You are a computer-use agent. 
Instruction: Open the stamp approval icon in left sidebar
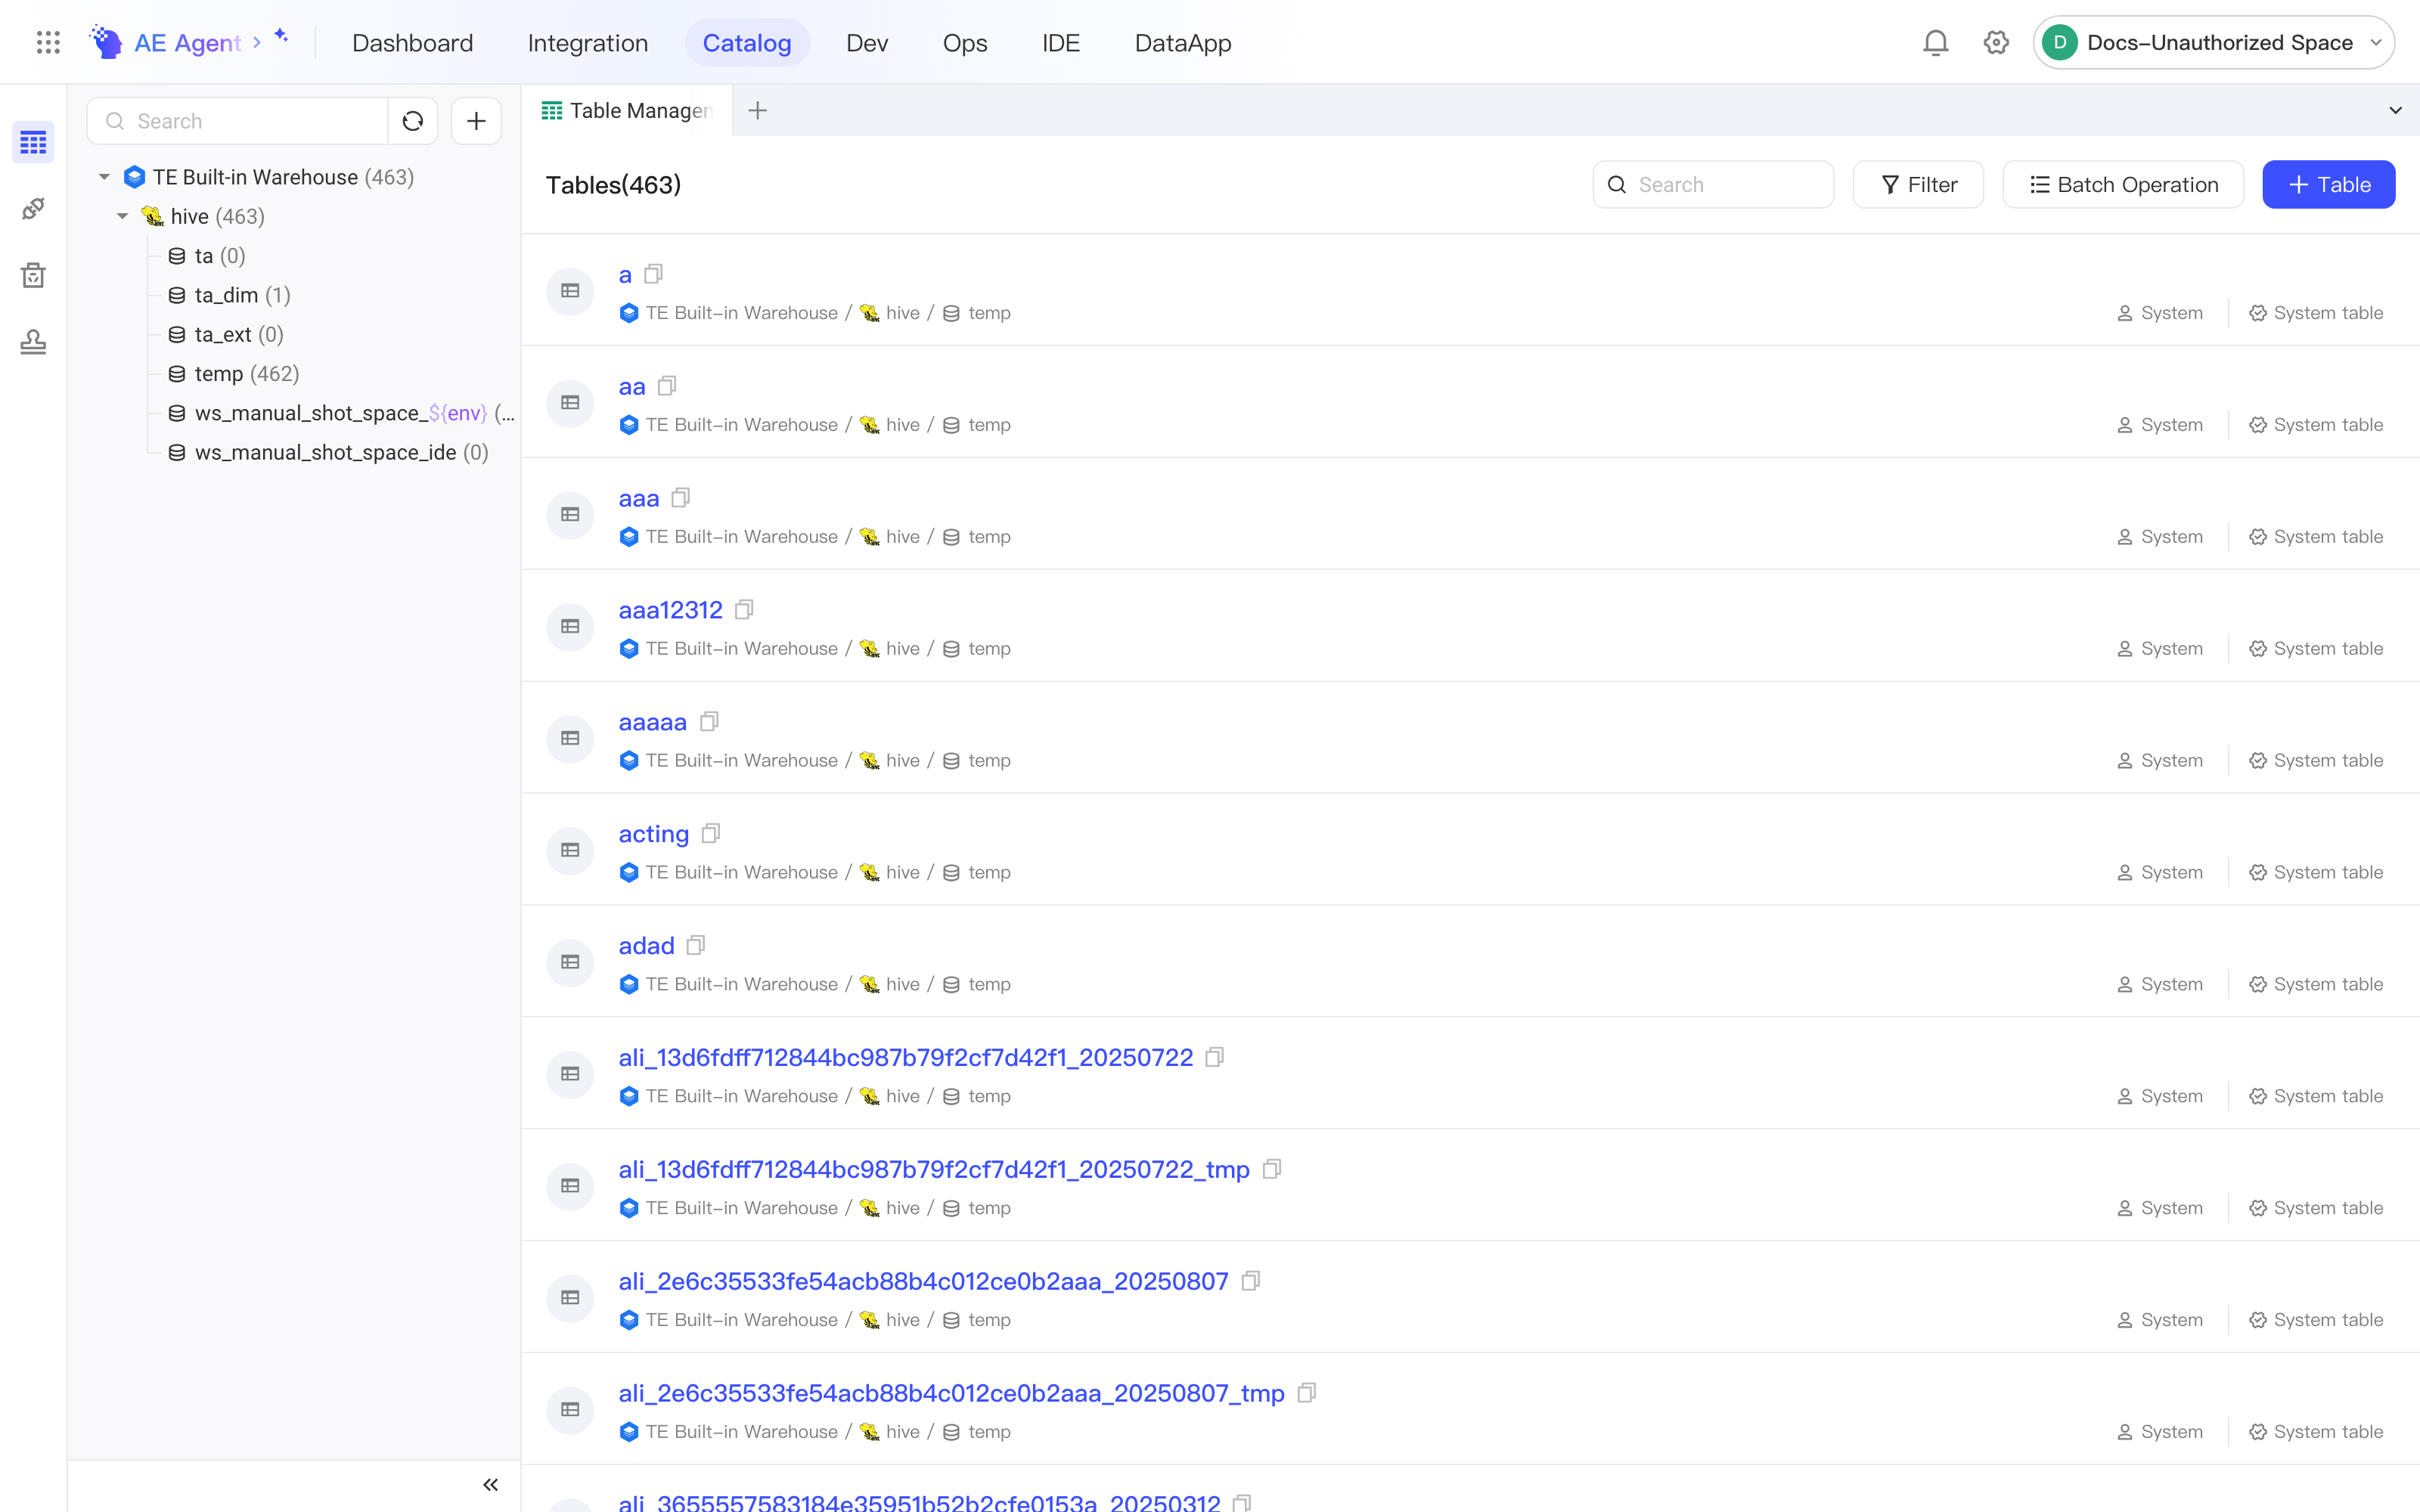[33, 342]
